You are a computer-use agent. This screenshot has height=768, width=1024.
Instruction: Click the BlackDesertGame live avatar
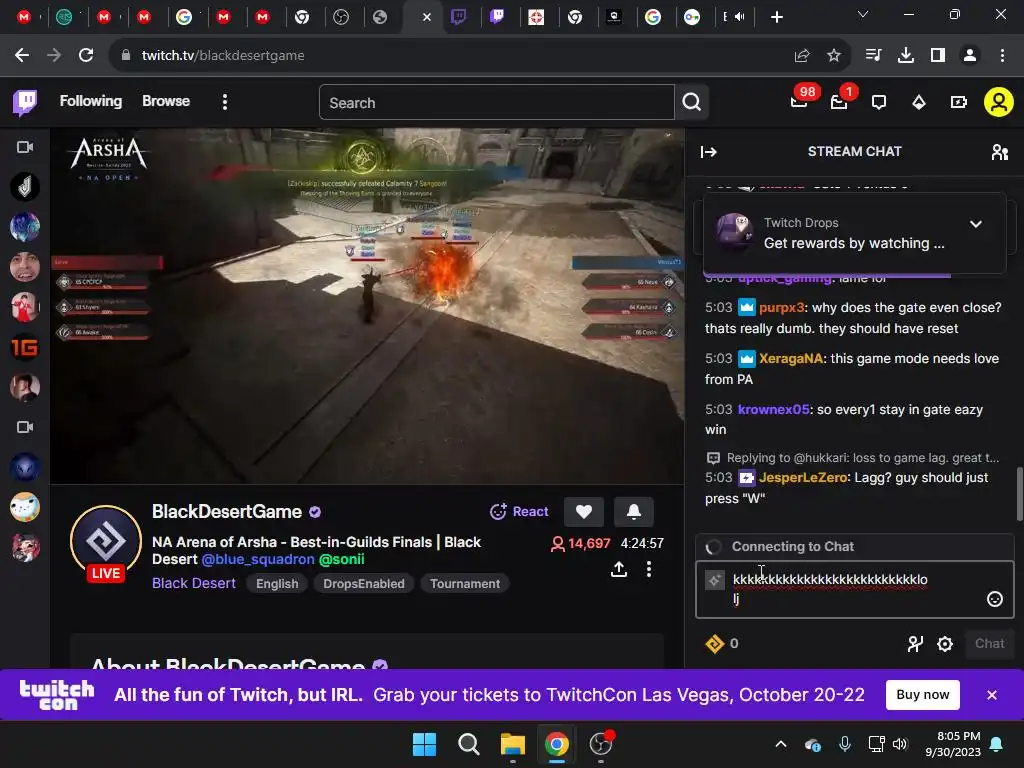tap(106, 542)
